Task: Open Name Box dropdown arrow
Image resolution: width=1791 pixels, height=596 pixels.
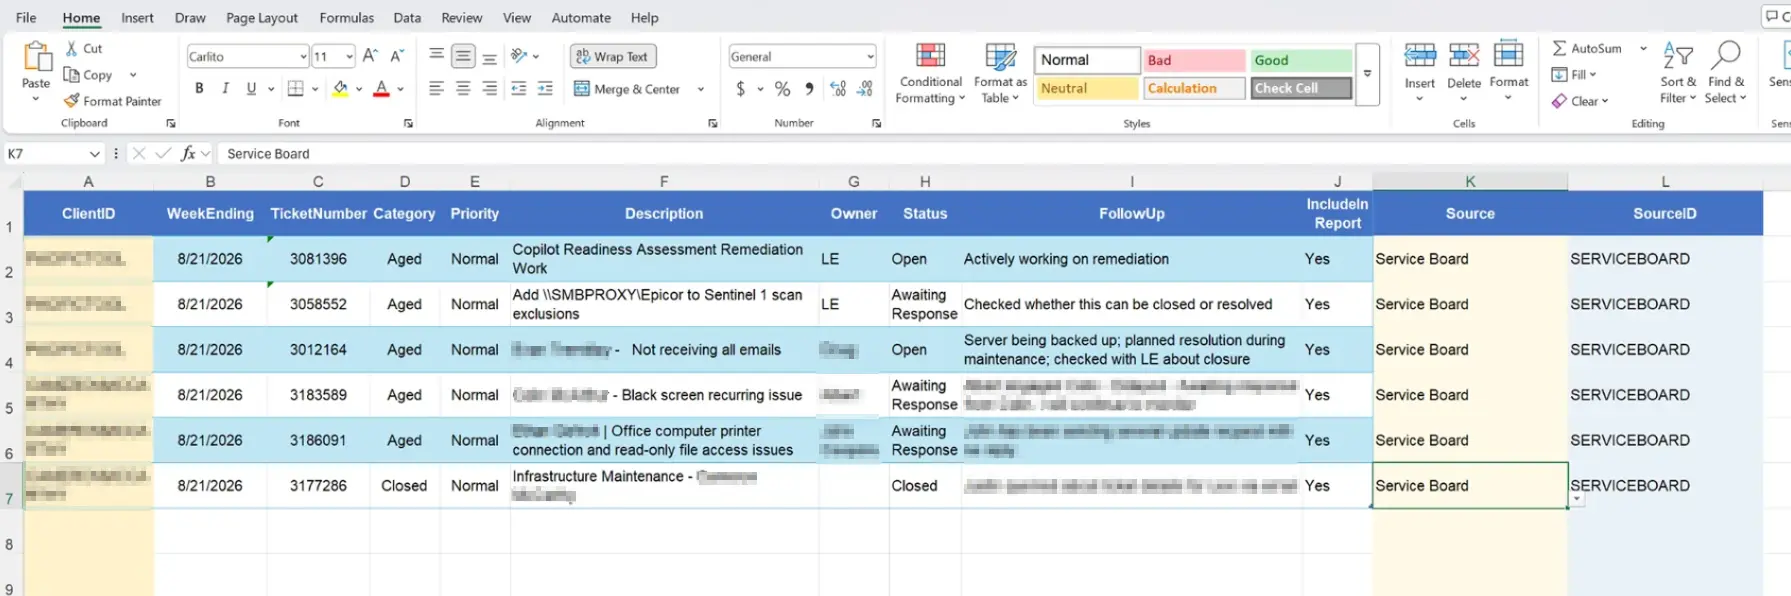Action: click(x=95, y=153)
